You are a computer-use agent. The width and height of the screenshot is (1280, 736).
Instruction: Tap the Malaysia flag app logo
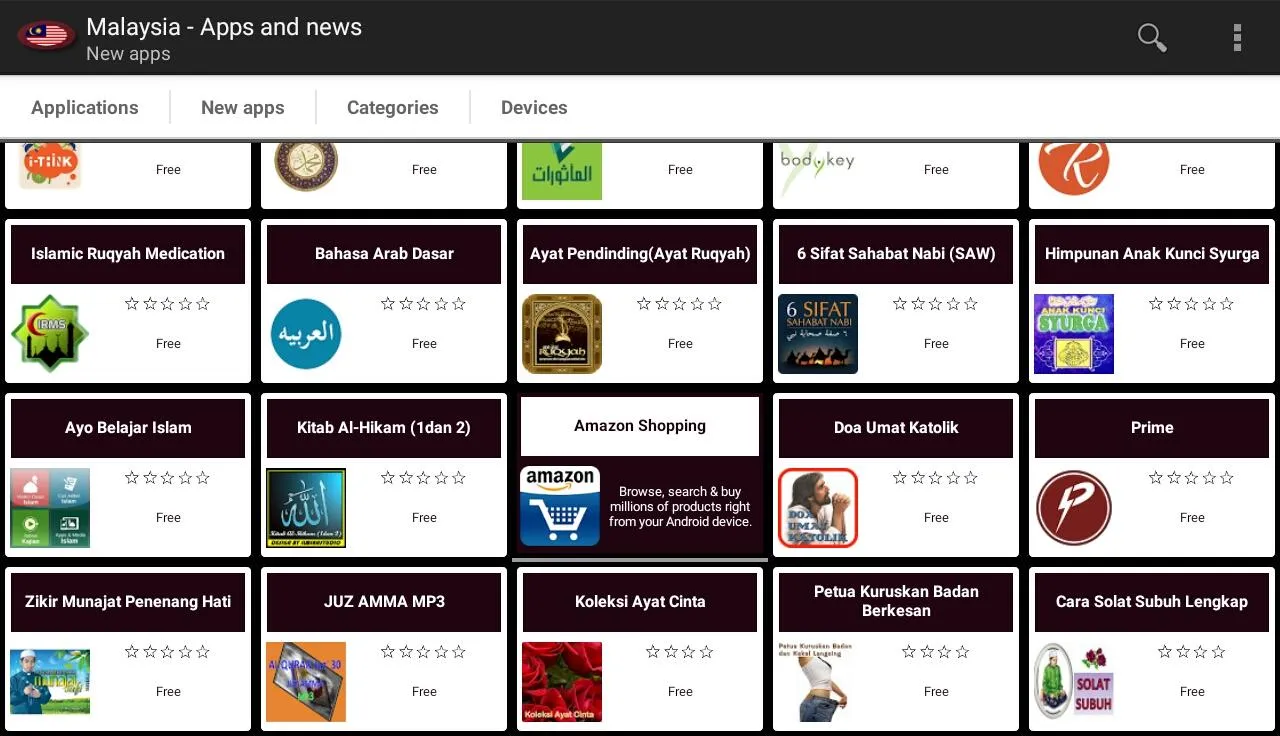point(46,36)
